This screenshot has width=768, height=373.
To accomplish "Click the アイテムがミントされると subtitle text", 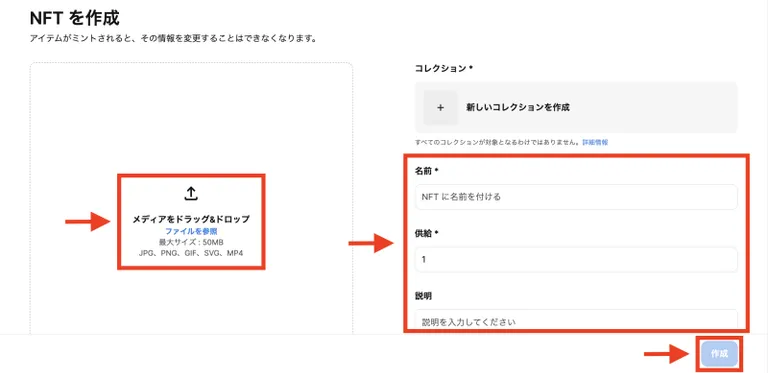I will [172, 39].
